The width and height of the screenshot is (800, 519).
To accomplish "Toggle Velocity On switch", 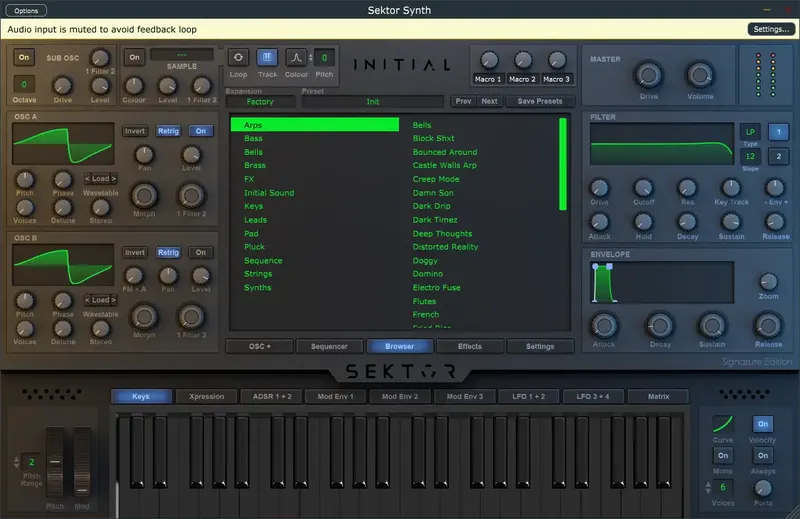I will [763, 424].
